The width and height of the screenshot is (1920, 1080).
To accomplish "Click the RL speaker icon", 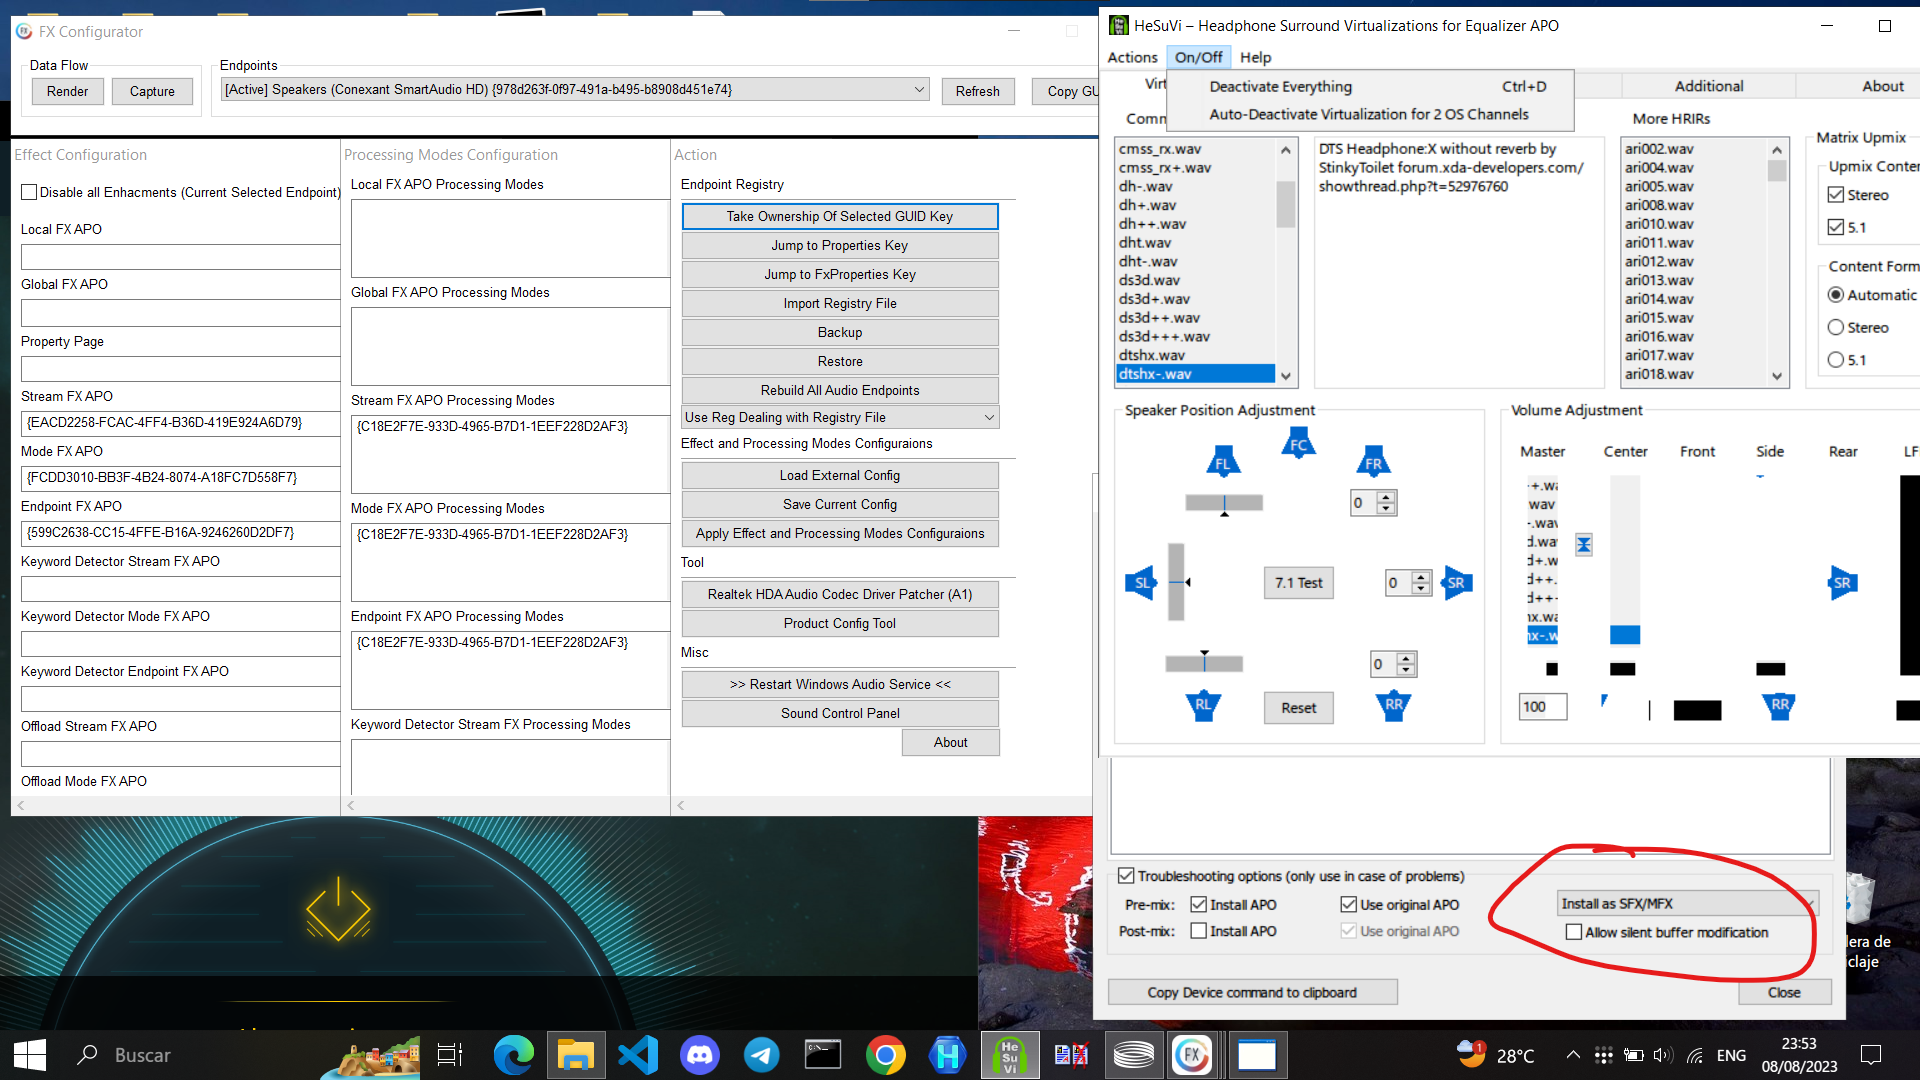I will tap(1203, 706).
